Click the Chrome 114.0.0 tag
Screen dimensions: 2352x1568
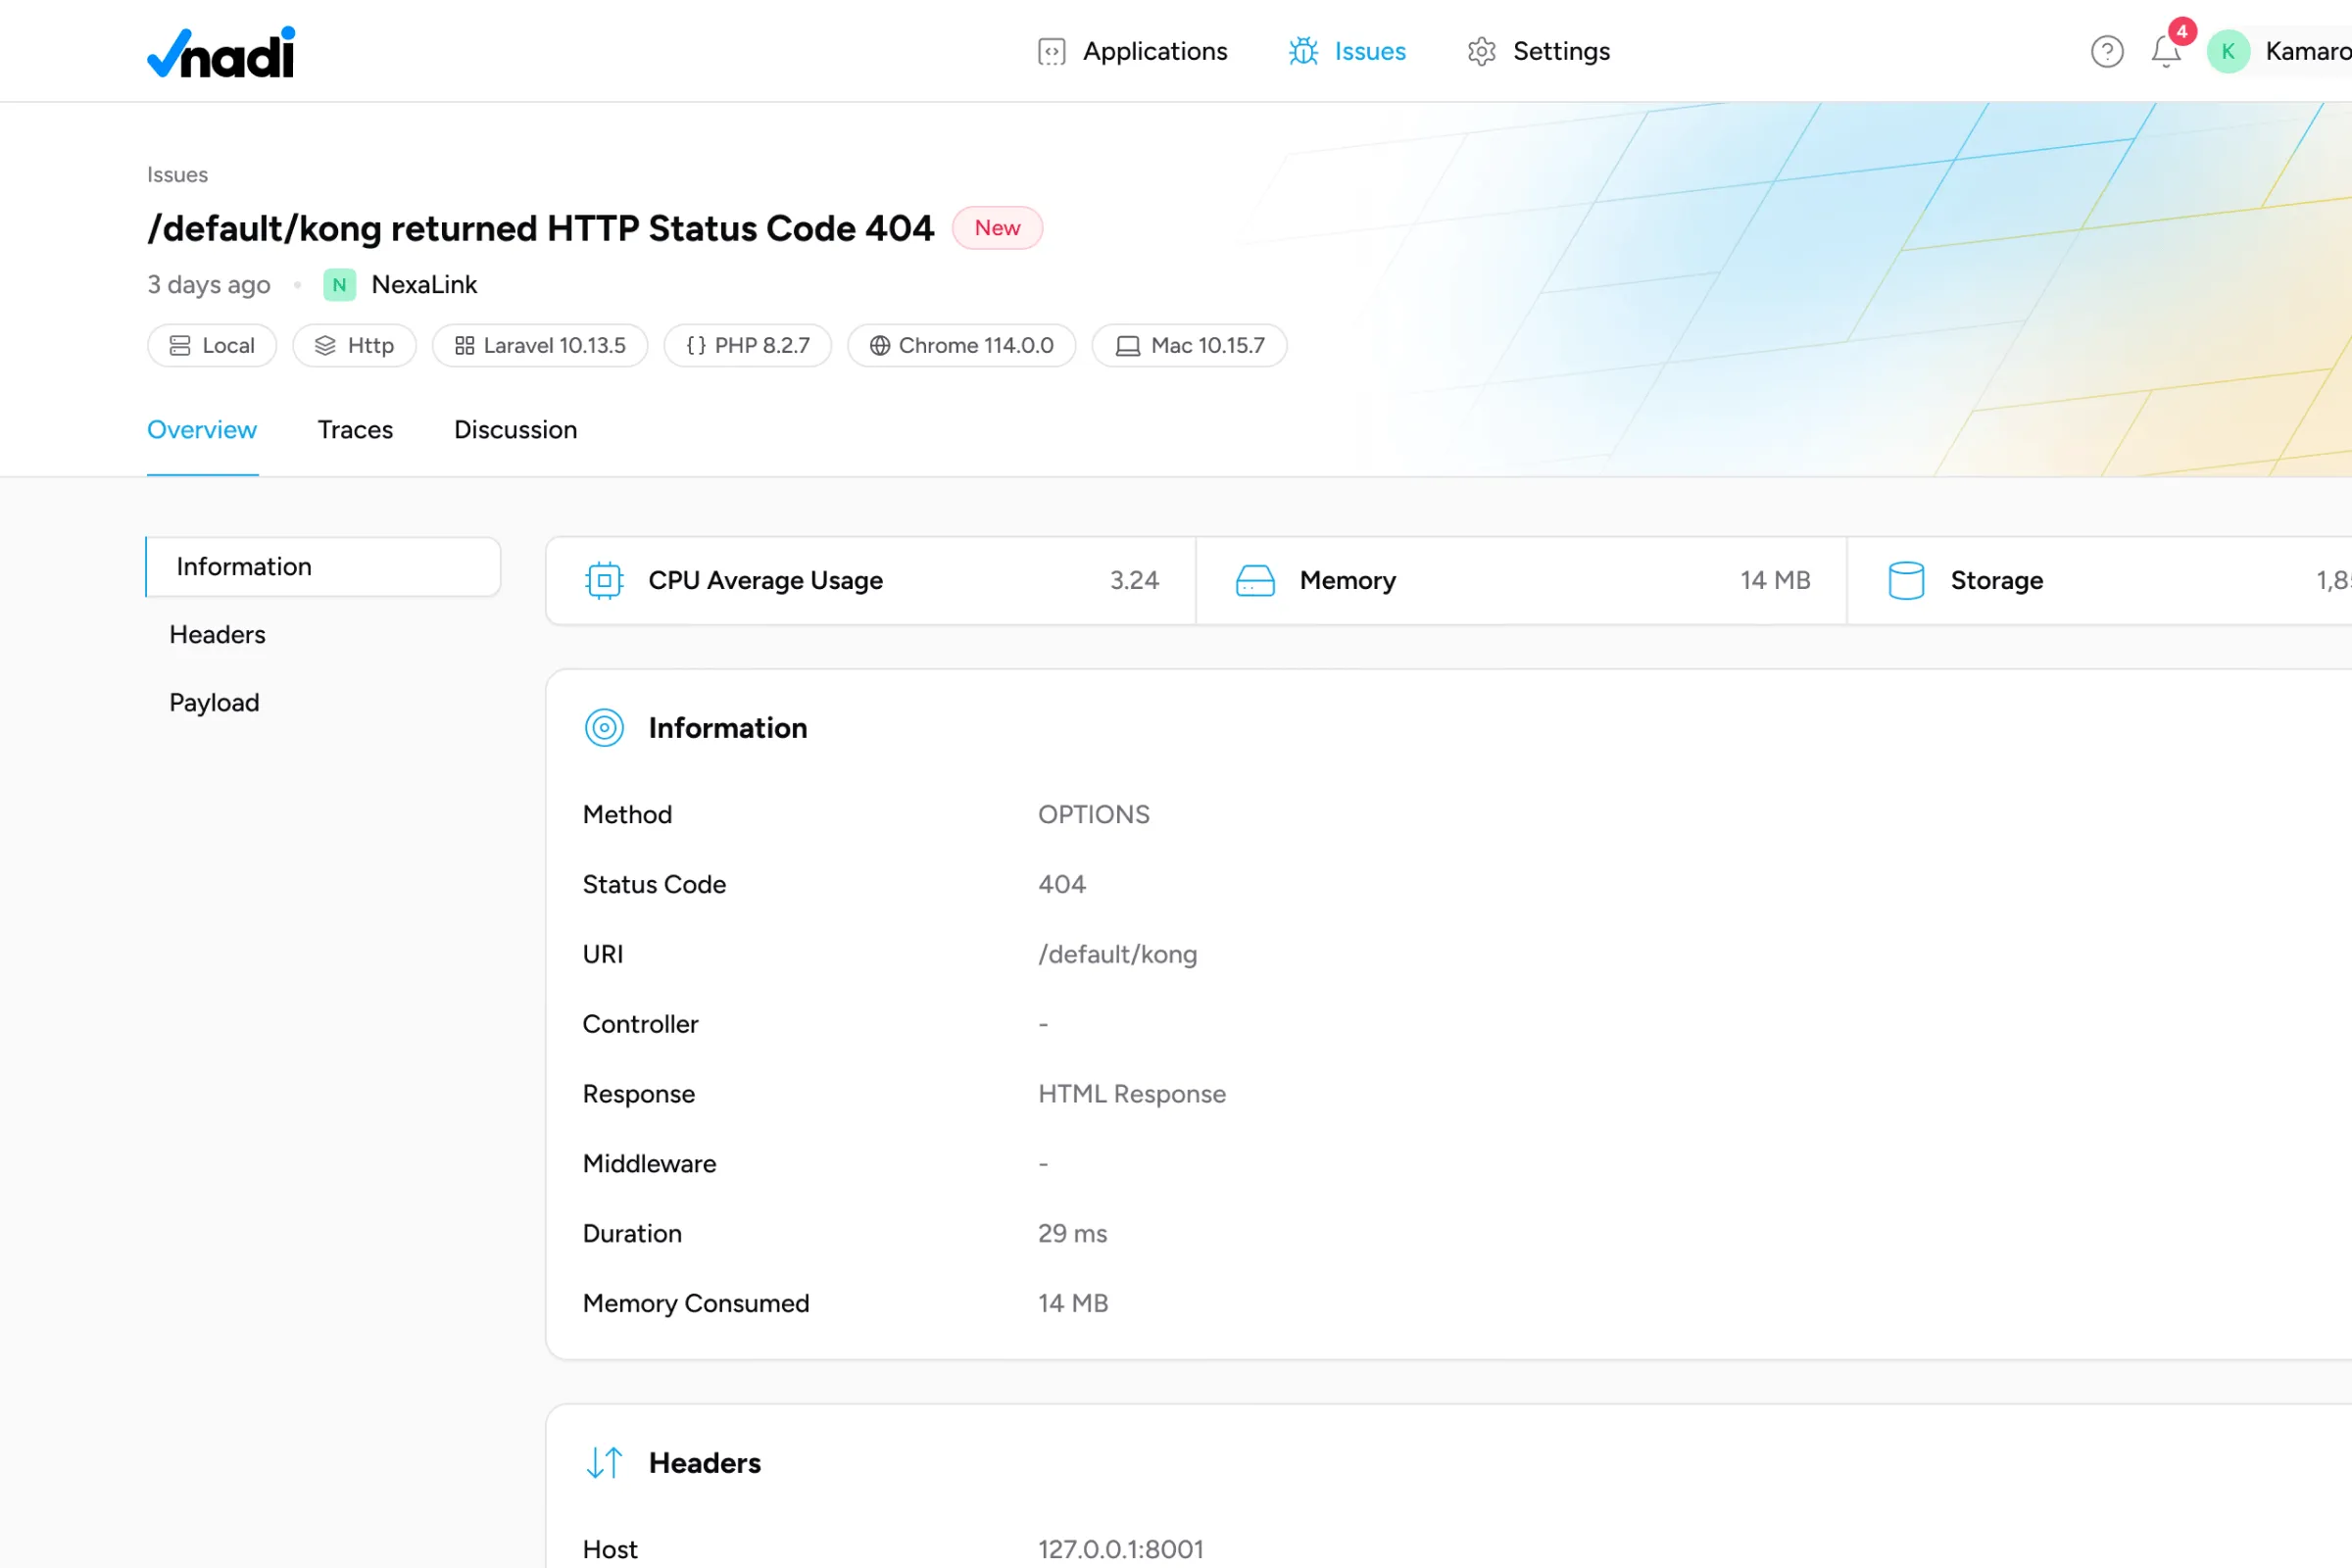[962, 346]
